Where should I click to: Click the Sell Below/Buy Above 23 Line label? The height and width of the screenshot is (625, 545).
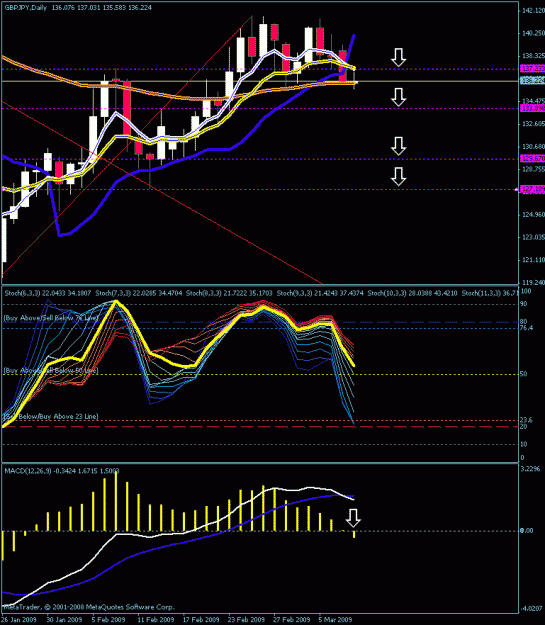point(51,417)
